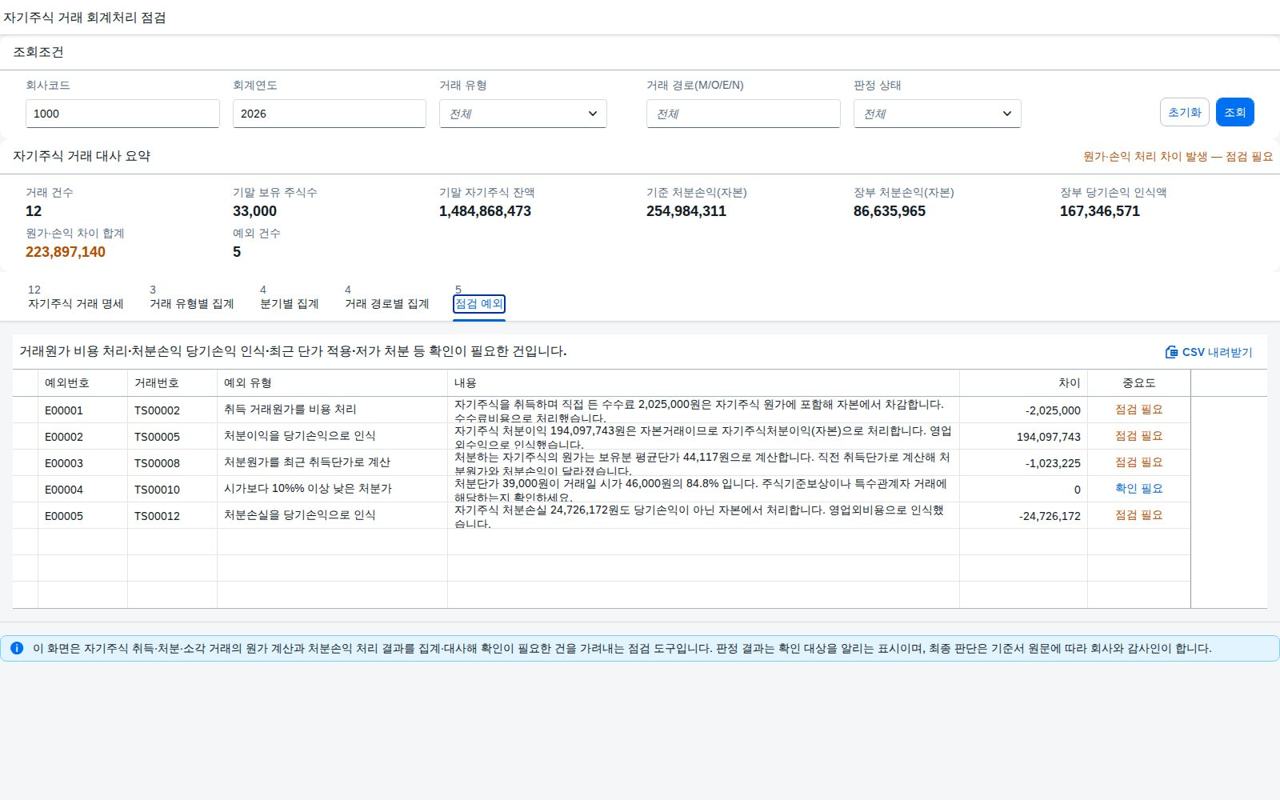Click the 기준 처분손익(자본) value 254,984,311
This screenshot has height=800, width=1280.
tap(686, 211)
